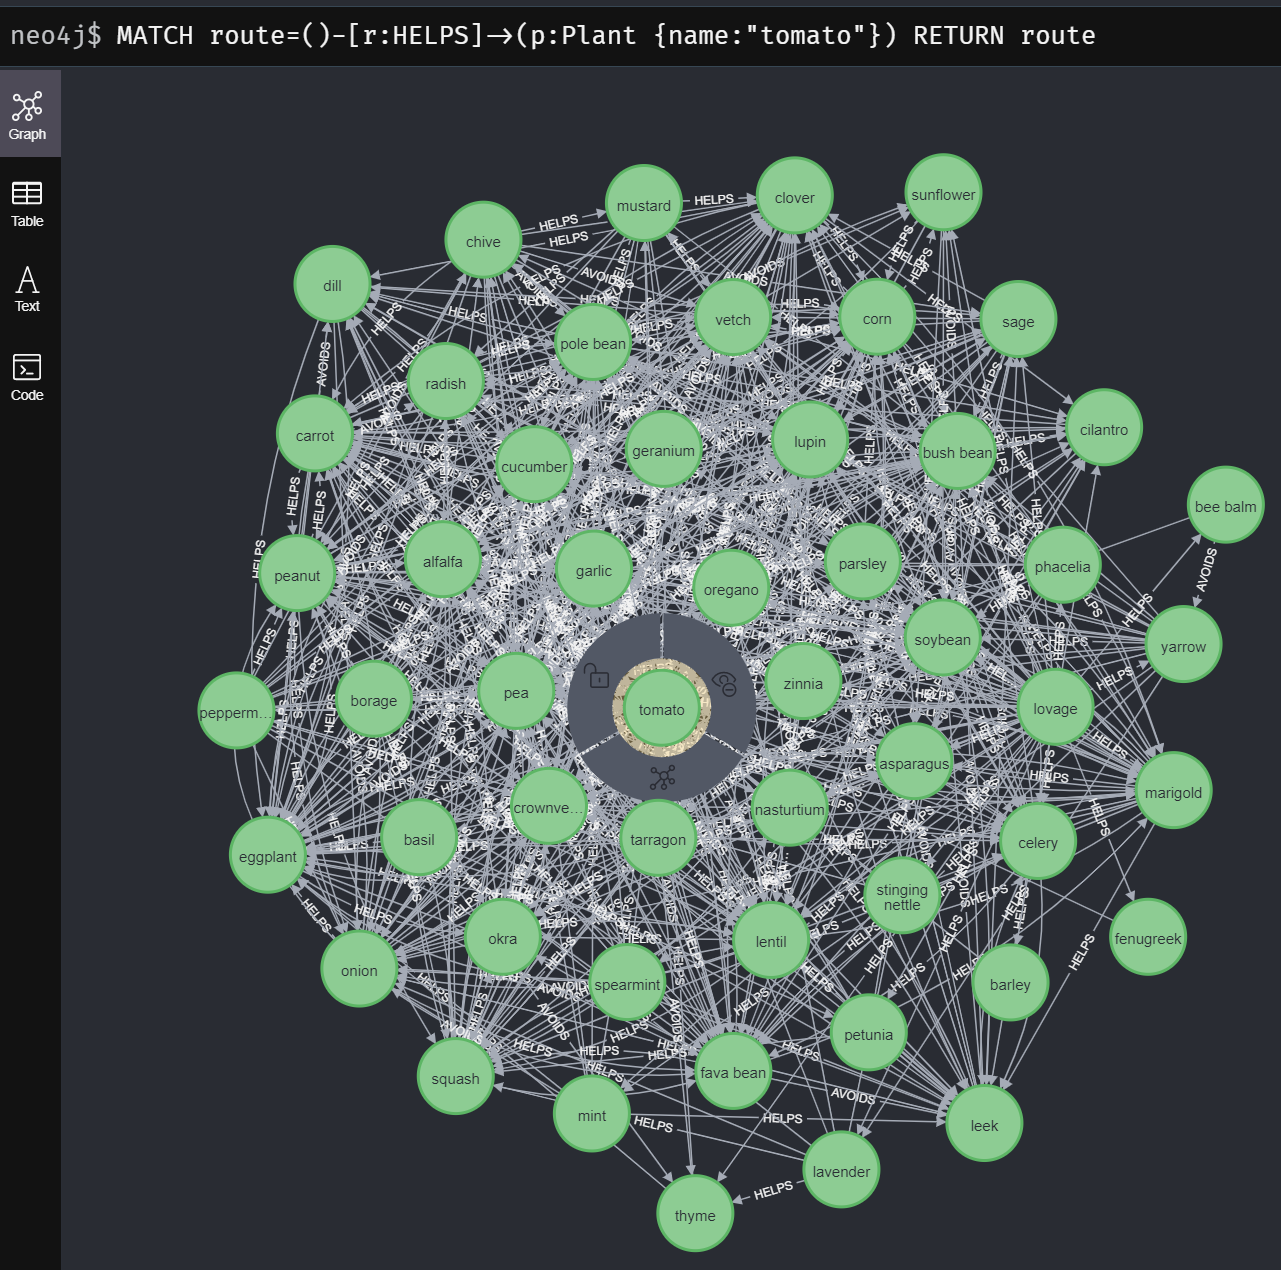The image size is (1281, 1270).
Task: Select the oregano node
Action: click(x=731, y=590)
